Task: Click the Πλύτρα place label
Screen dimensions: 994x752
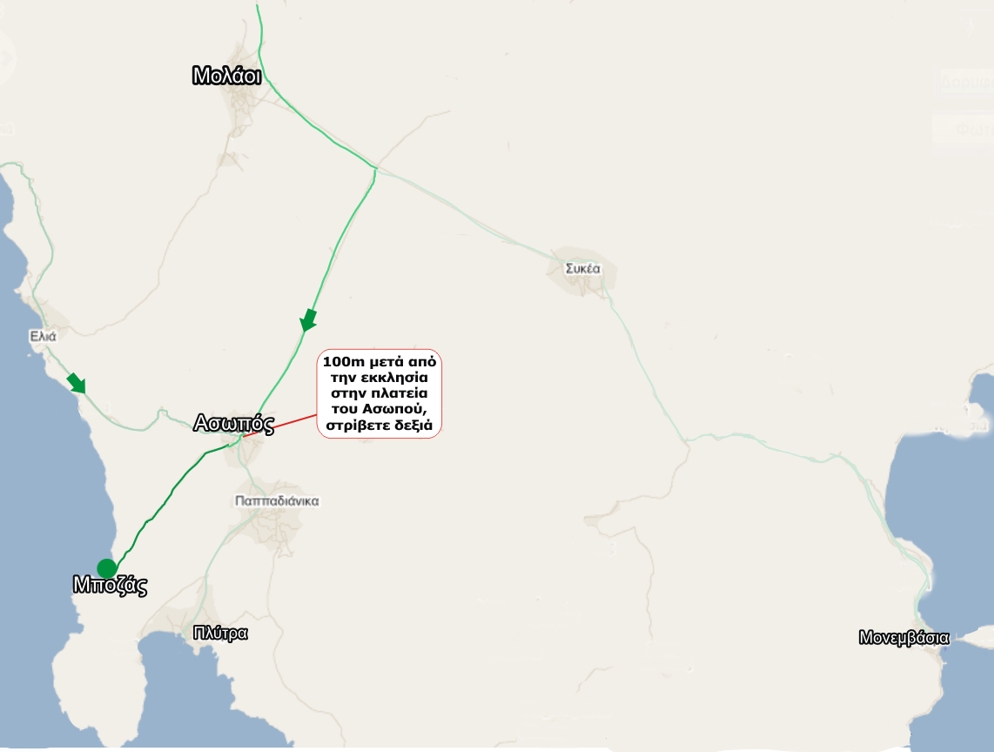Action: pyautogui.click(x=220, y=633)
